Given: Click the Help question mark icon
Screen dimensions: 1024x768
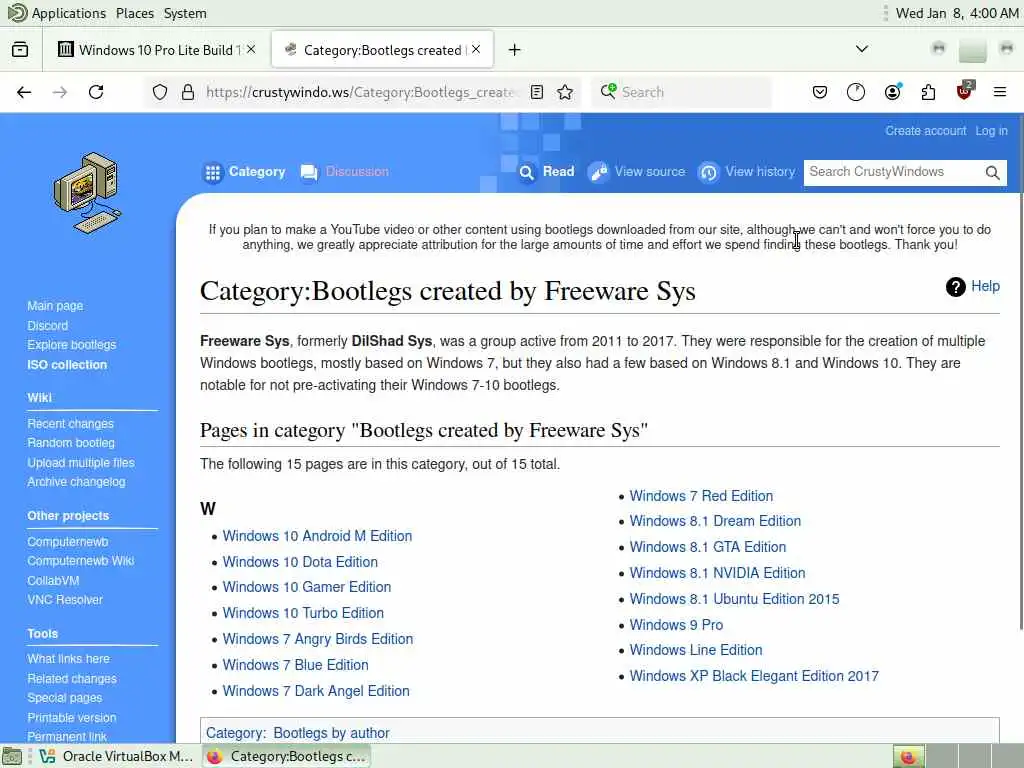Looking at the screenshot, I should click(955, 287).
